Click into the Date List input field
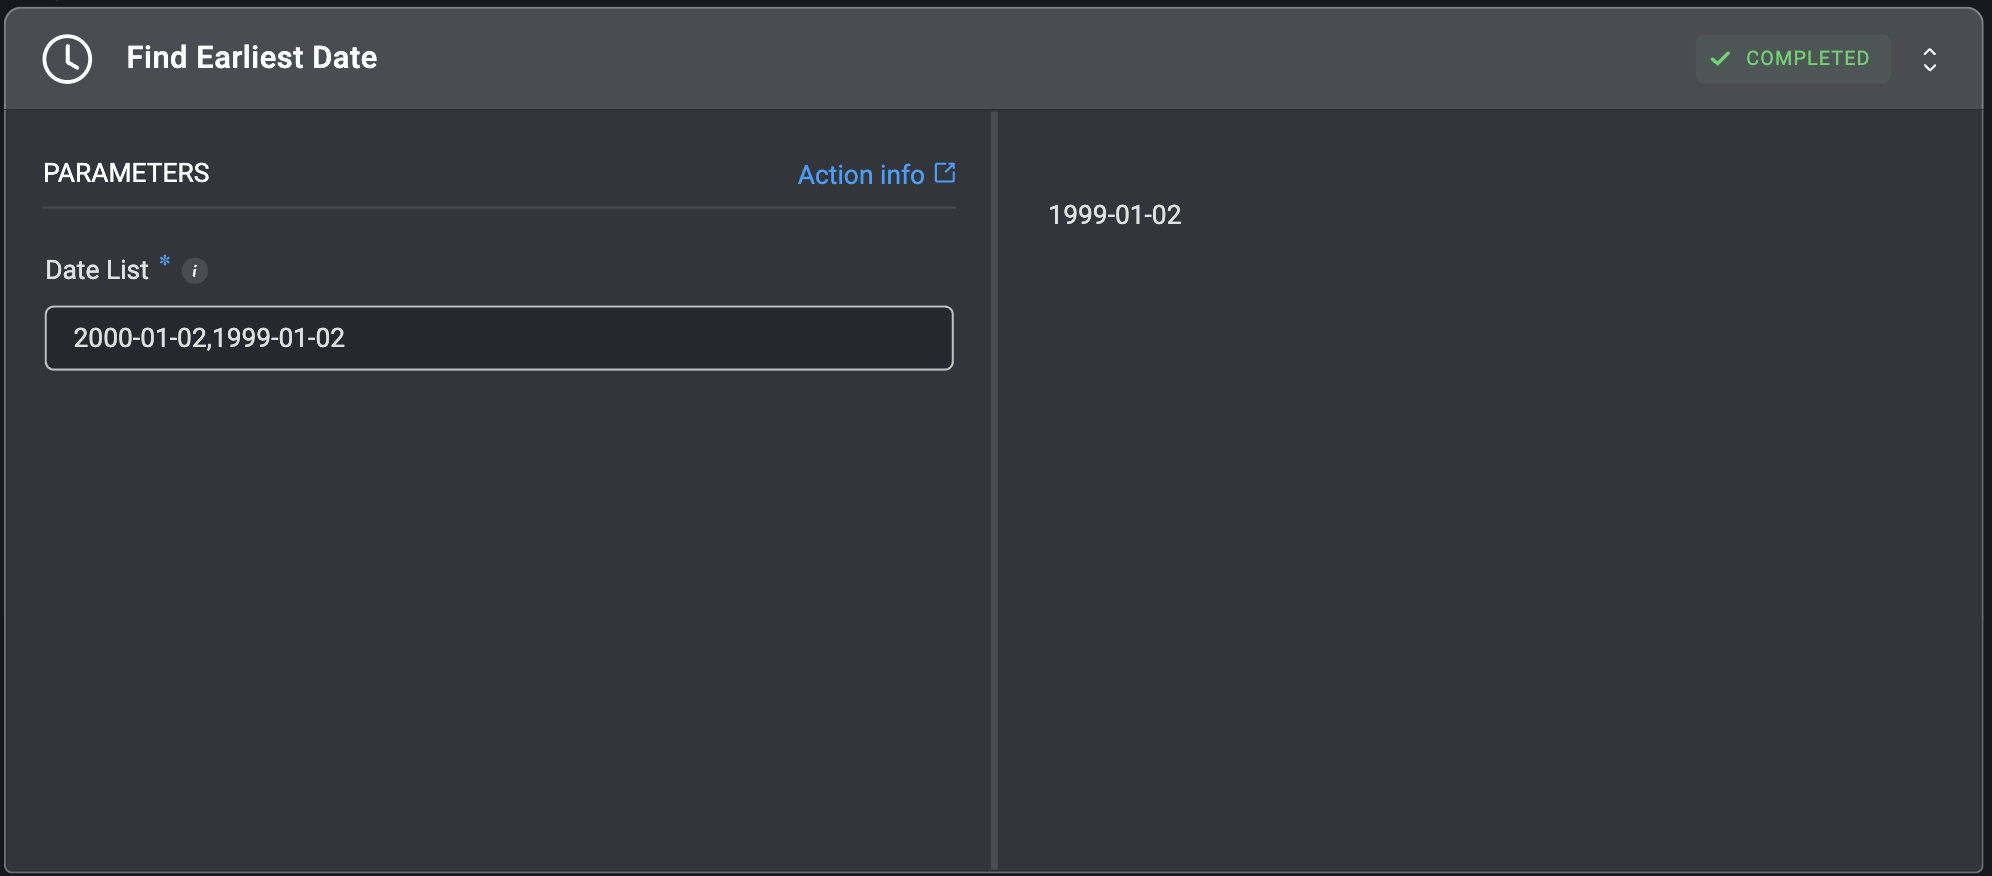Screen dimensions: 1992x876 pyautogui.click(x=499, y=338)
